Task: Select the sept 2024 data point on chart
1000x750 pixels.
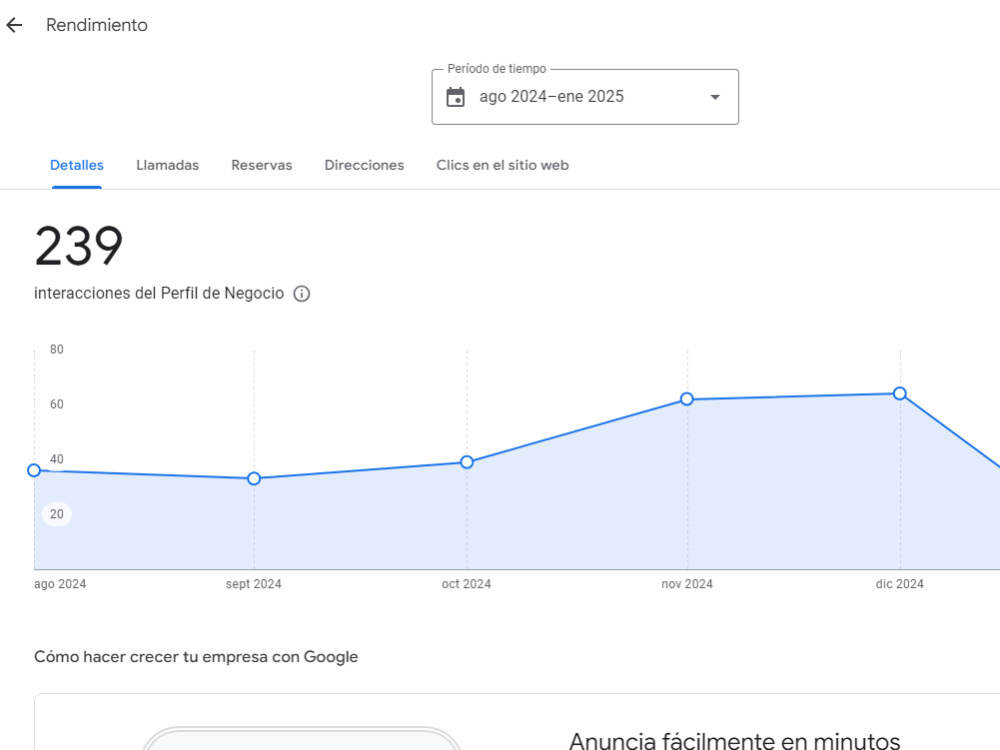Action: click(254, 478)
